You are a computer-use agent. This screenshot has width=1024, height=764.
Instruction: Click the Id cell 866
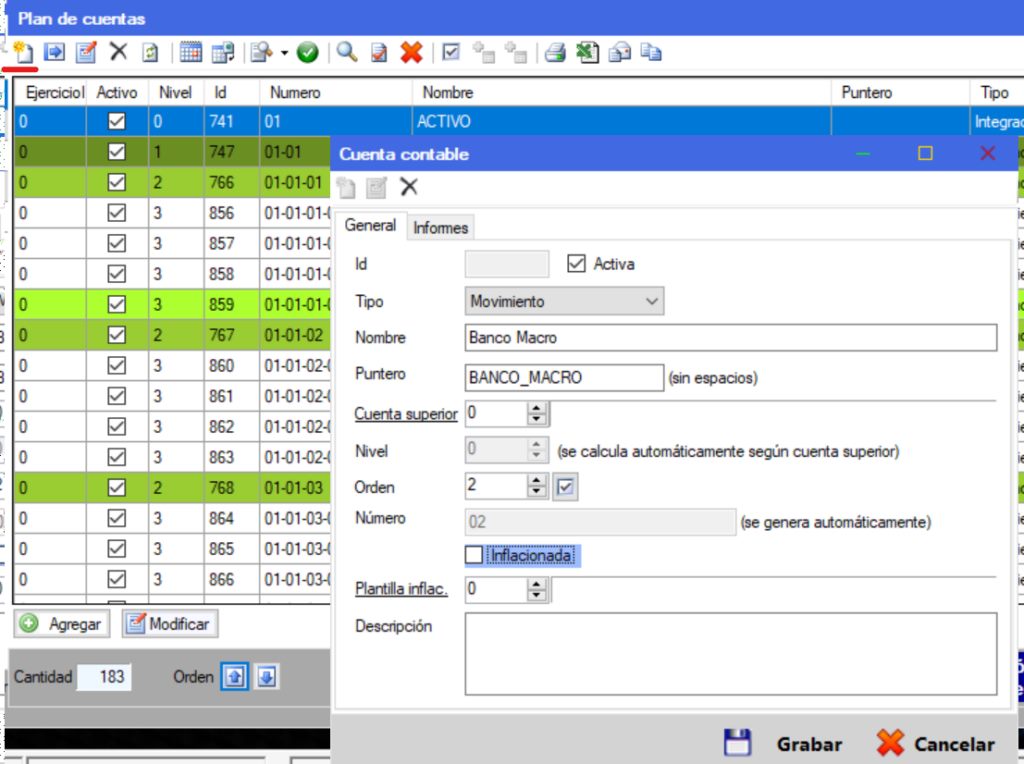pyautogui.click(x=232, y=579)
